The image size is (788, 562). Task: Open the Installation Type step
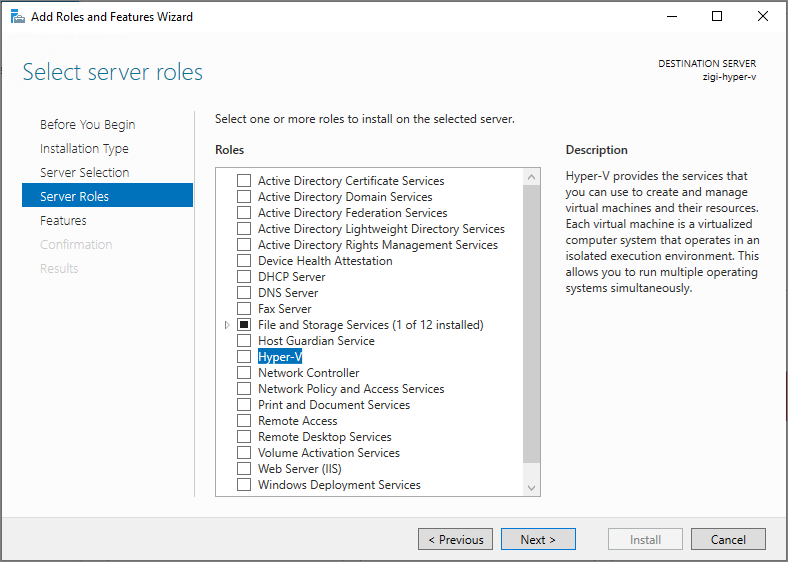coord(84,149)
